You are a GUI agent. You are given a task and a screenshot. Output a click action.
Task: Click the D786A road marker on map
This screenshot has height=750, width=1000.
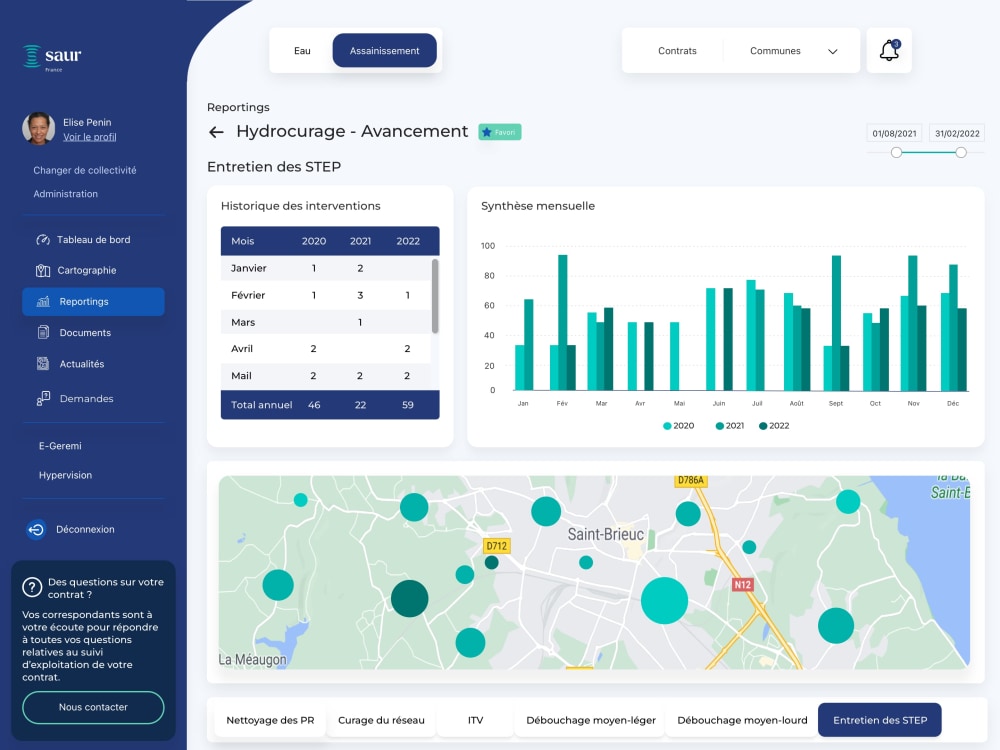click(x=691, y=480)
